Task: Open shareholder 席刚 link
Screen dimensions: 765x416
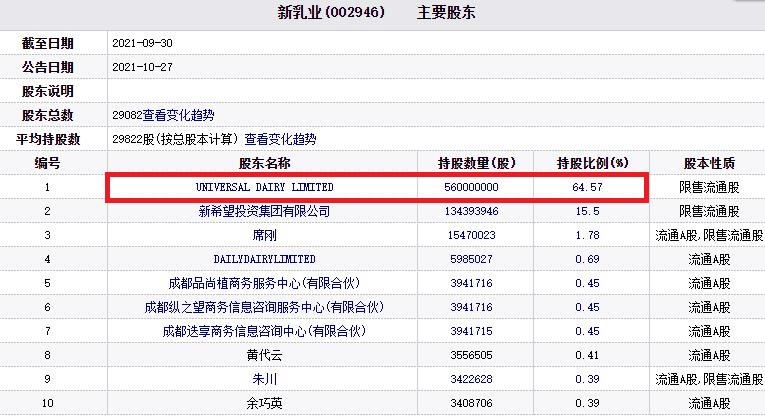Action: pos(264,235)
